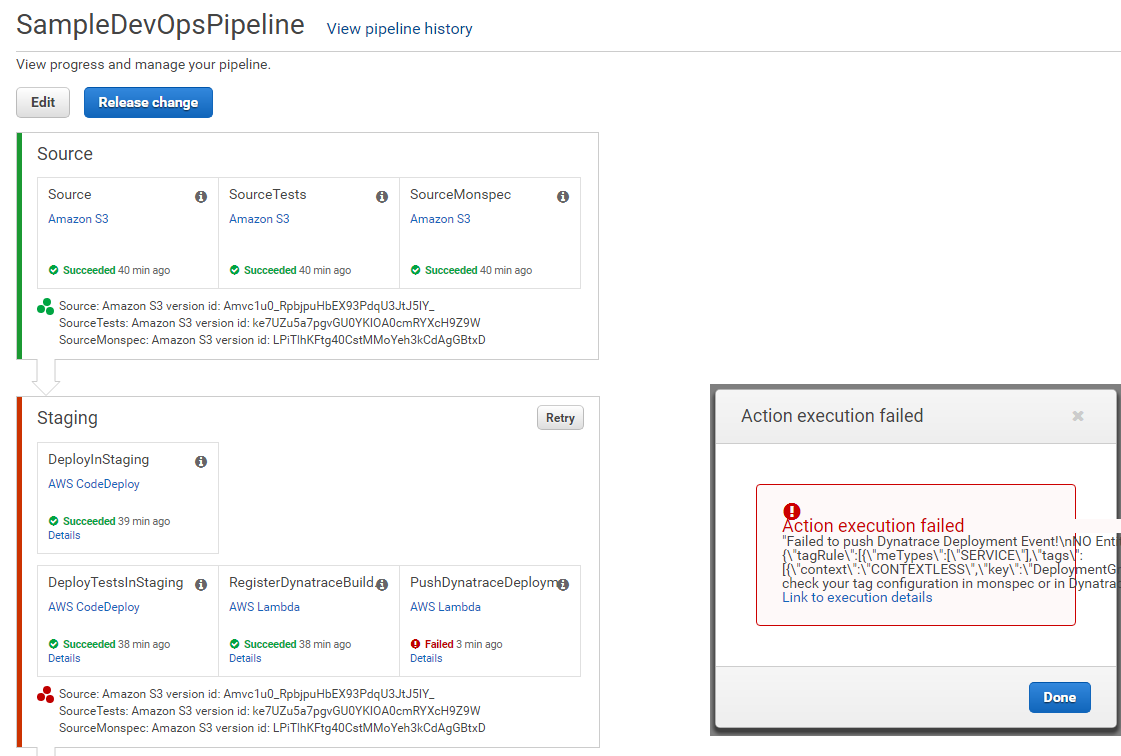This screenshot has height=756, width=1121.
Task: Click red 'Action execution failed' error heading
Action: coord(873,526)
